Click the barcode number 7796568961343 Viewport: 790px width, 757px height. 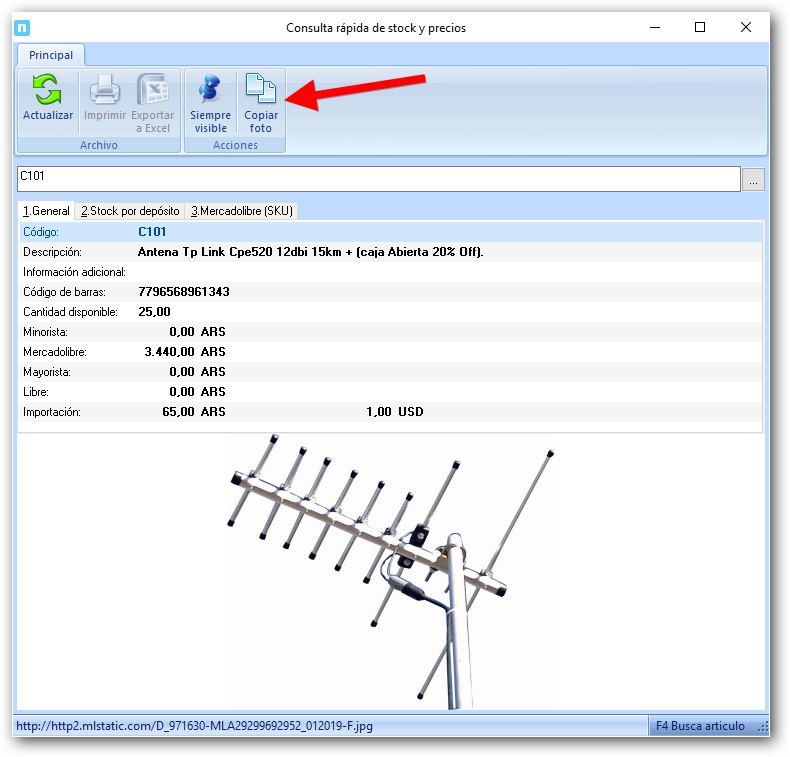point(184,292)
